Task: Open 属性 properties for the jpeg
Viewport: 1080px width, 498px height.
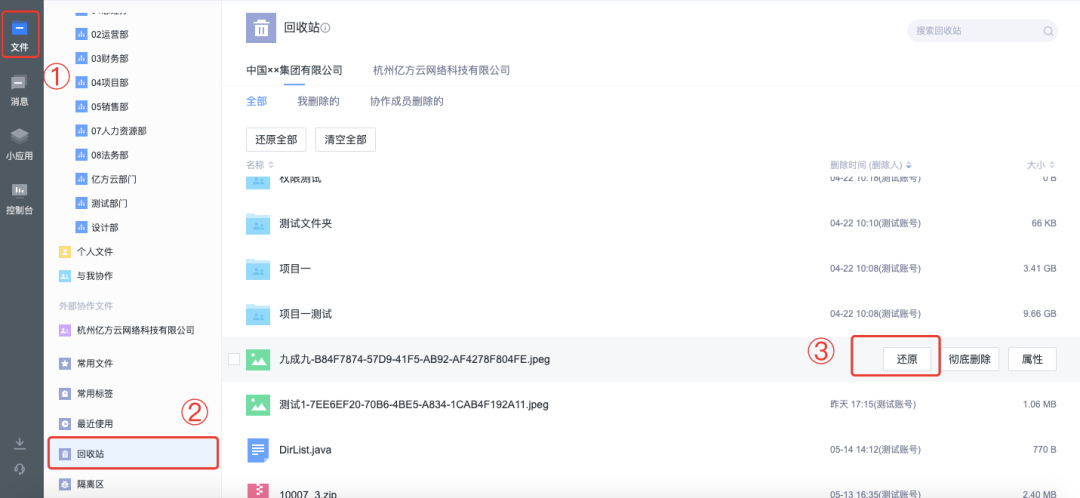Action: 1032,359
